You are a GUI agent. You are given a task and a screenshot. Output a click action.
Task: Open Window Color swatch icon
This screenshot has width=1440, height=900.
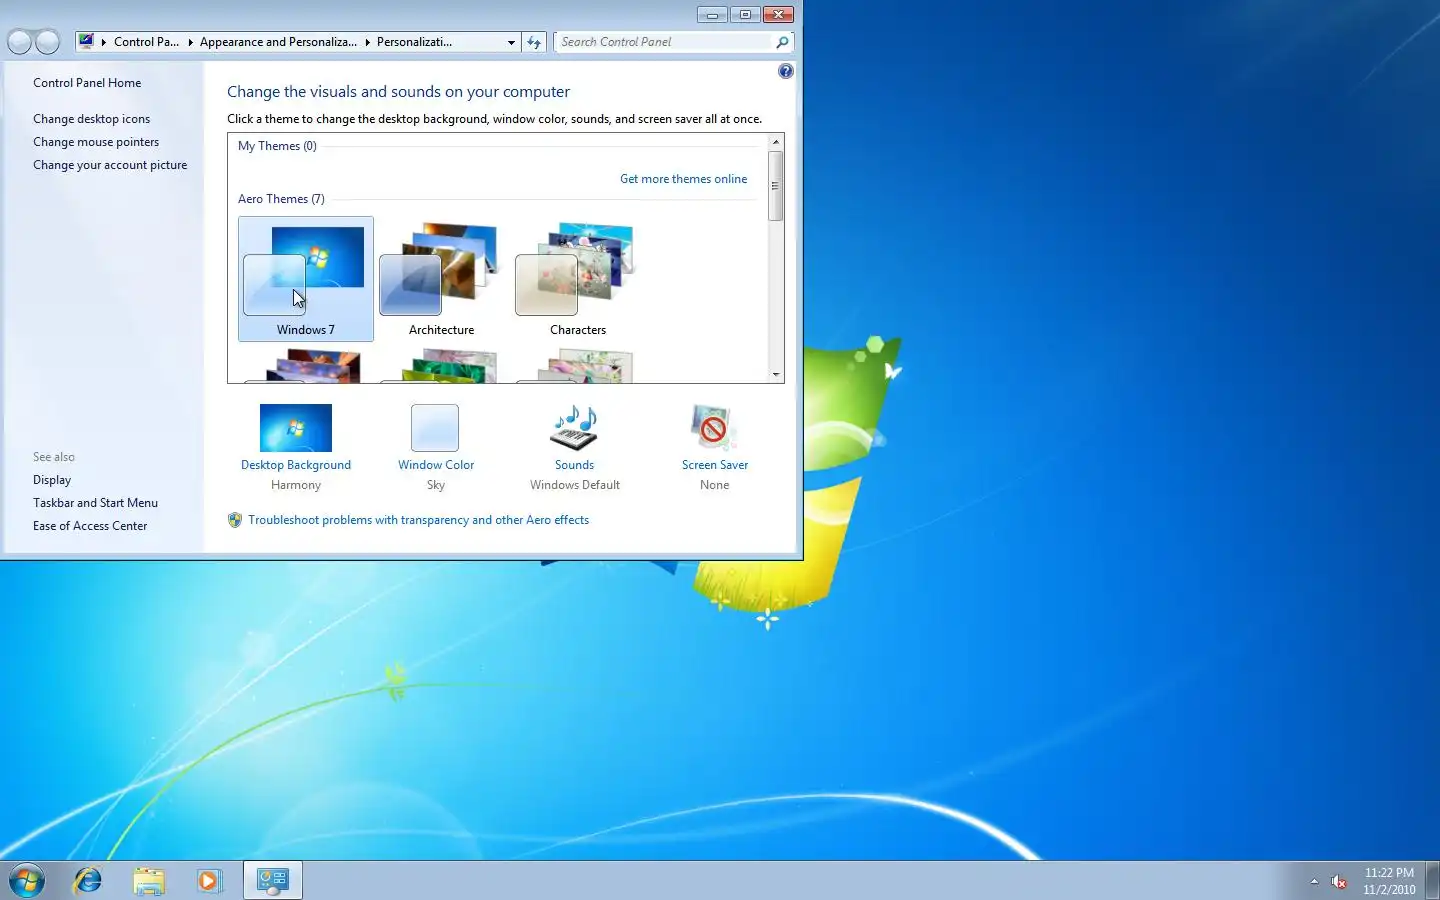click(x=435, y=428)
